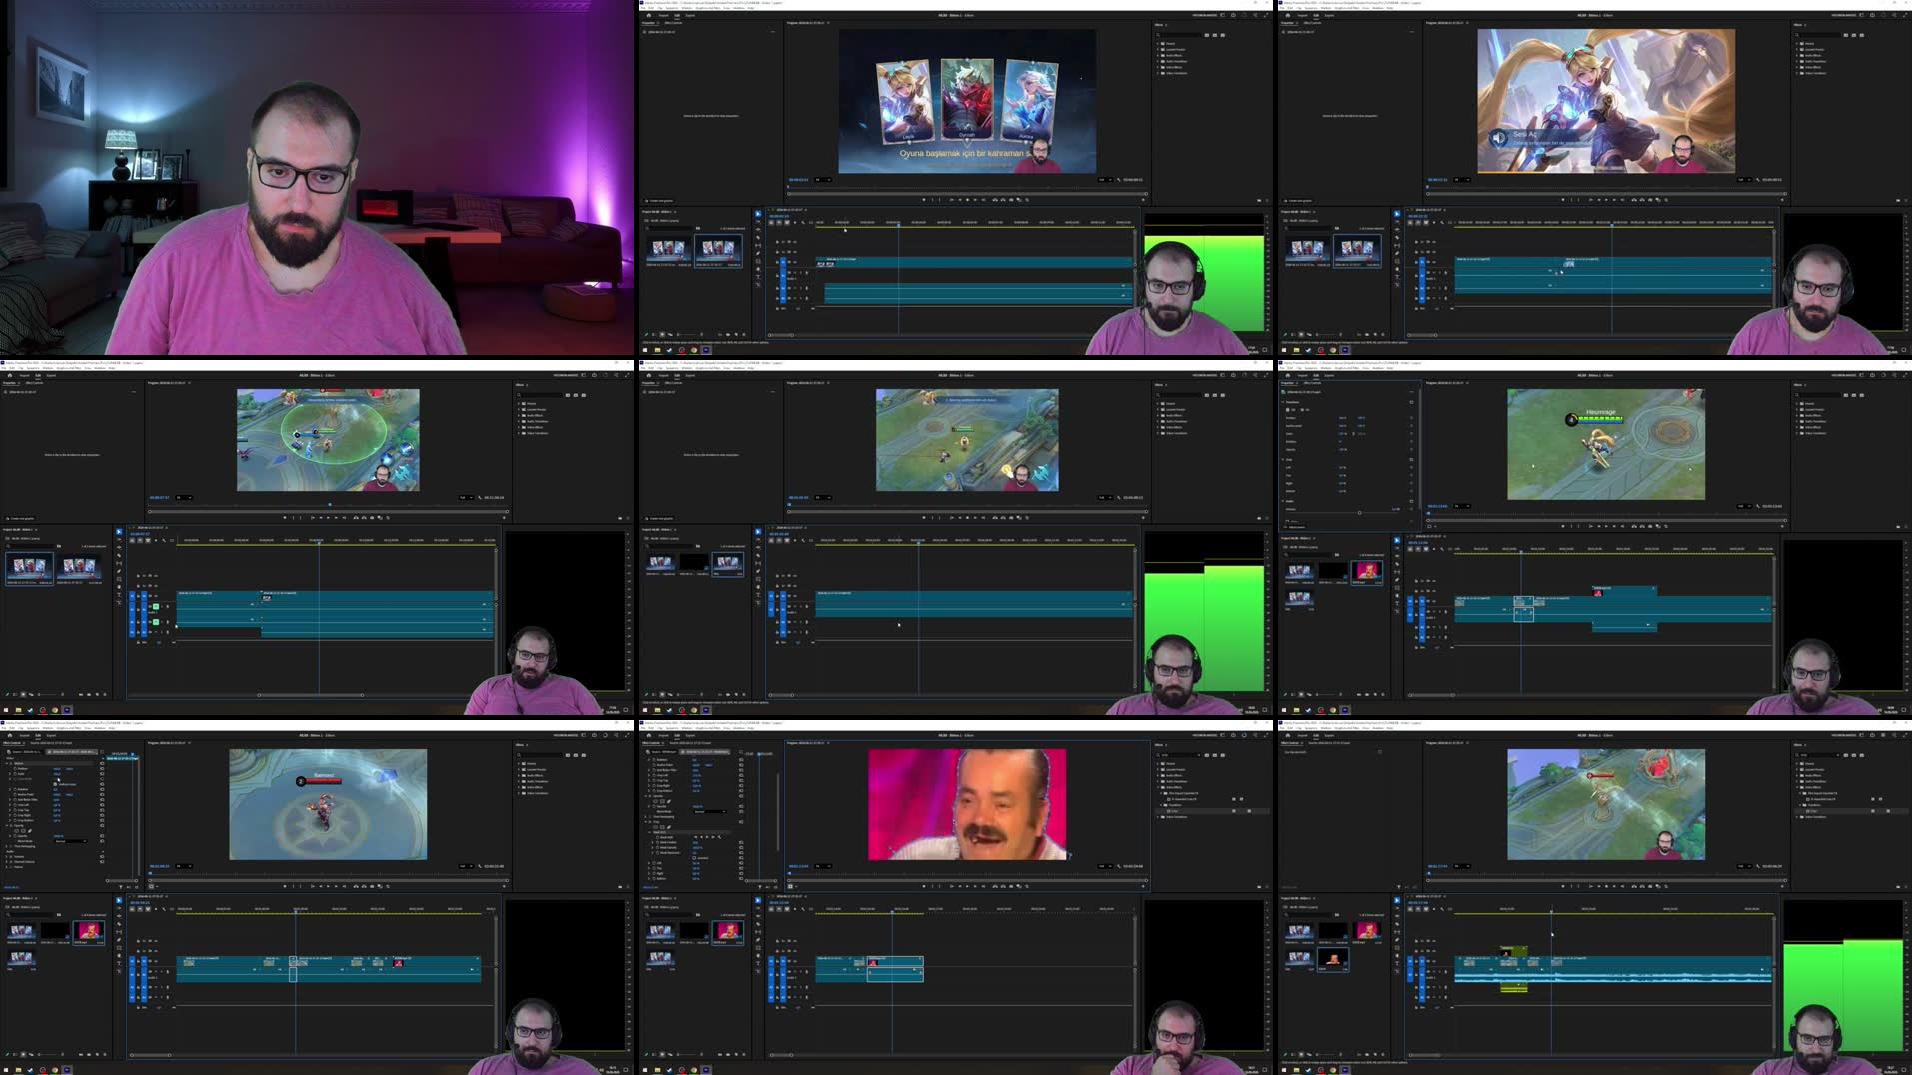Expand Video Transitions folder in hero-cards Effects panel
The height and width of the screenshot is (1075, 1912).
click(1158, 73)
